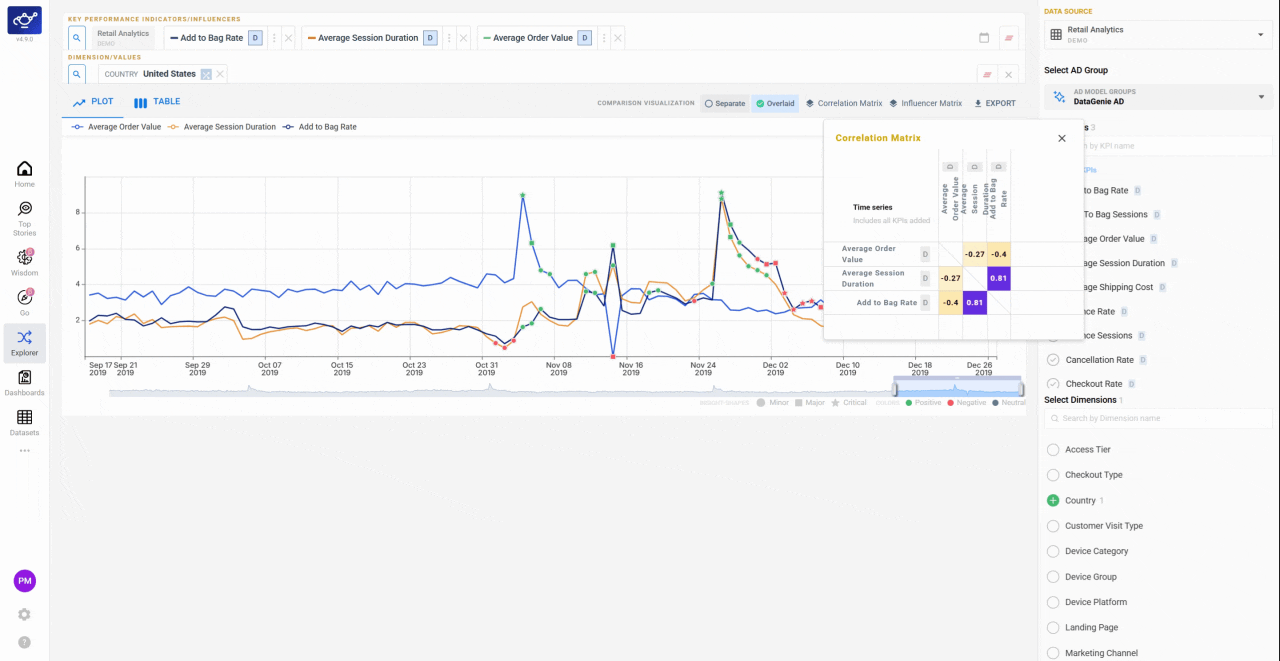This screenshot has height=661, width=1280.
Task: Toggle the Marketing Channel dimension
Action: pyautogui.click(x=1053, y=653)
